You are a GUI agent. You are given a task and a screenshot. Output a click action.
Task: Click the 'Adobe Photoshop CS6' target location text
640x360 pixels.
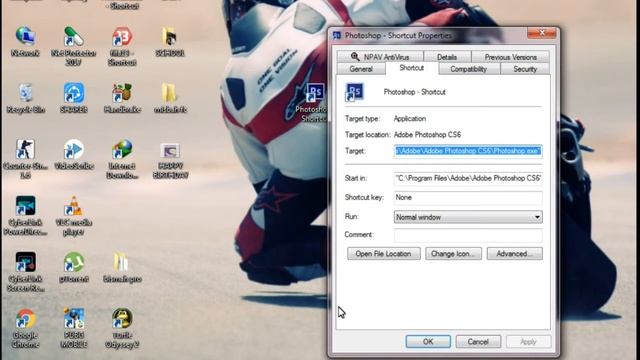(427, 135)
